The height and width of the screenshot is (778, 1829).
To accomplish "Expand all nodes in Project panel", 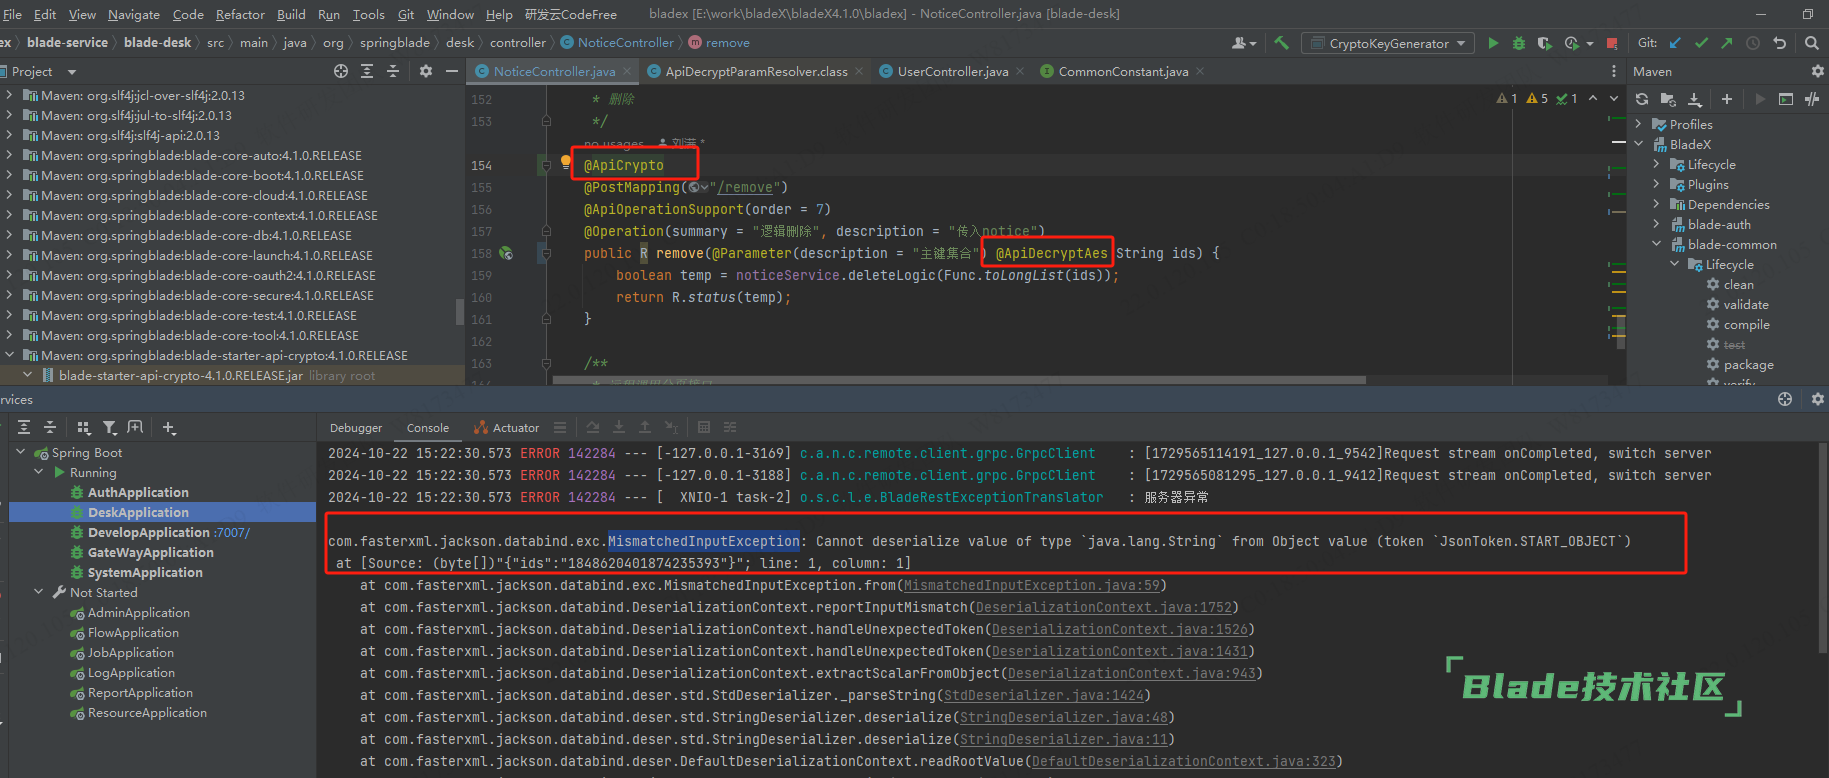I will (x=367, y=71).
